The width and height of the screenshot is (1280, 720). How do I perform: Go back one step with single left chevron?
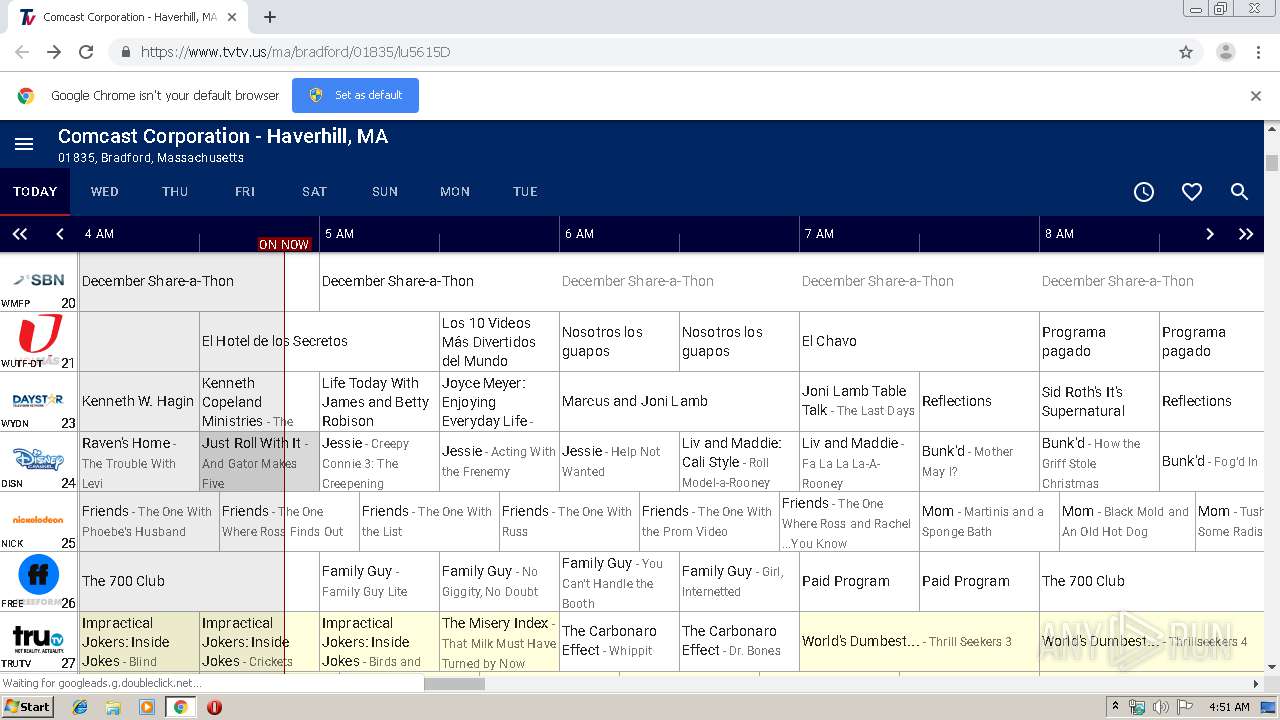click(x=60, y=234)
